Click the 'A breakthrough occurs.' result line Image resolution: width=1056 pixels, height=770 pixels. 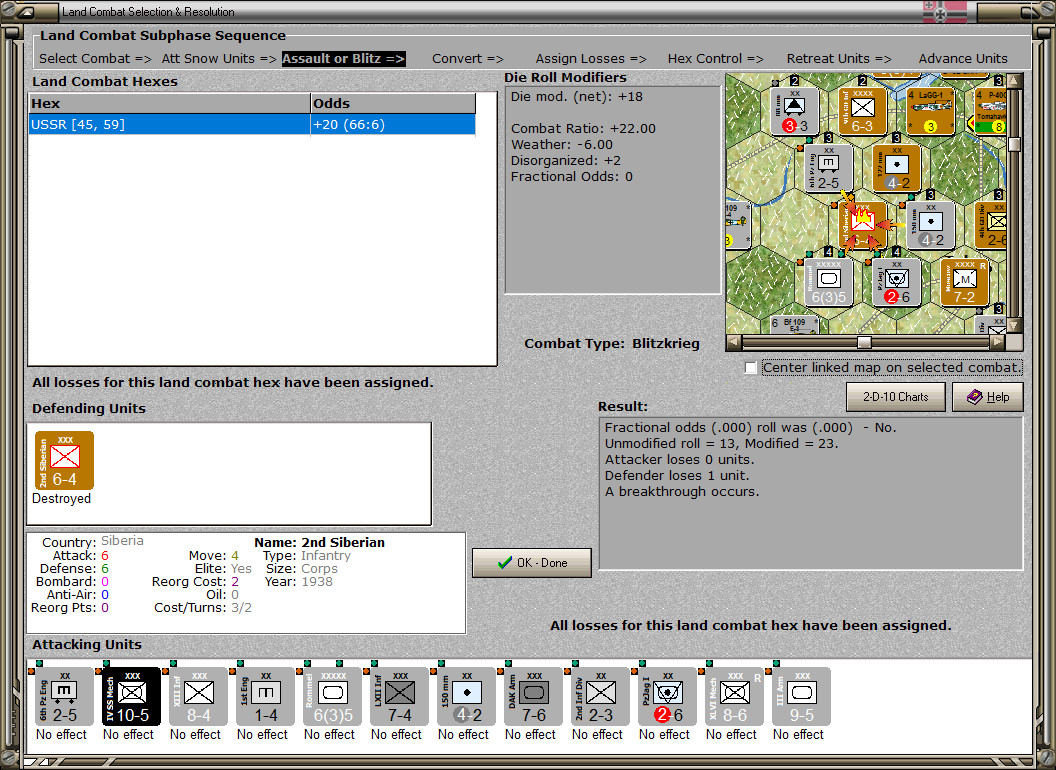(x=682, y=492)
